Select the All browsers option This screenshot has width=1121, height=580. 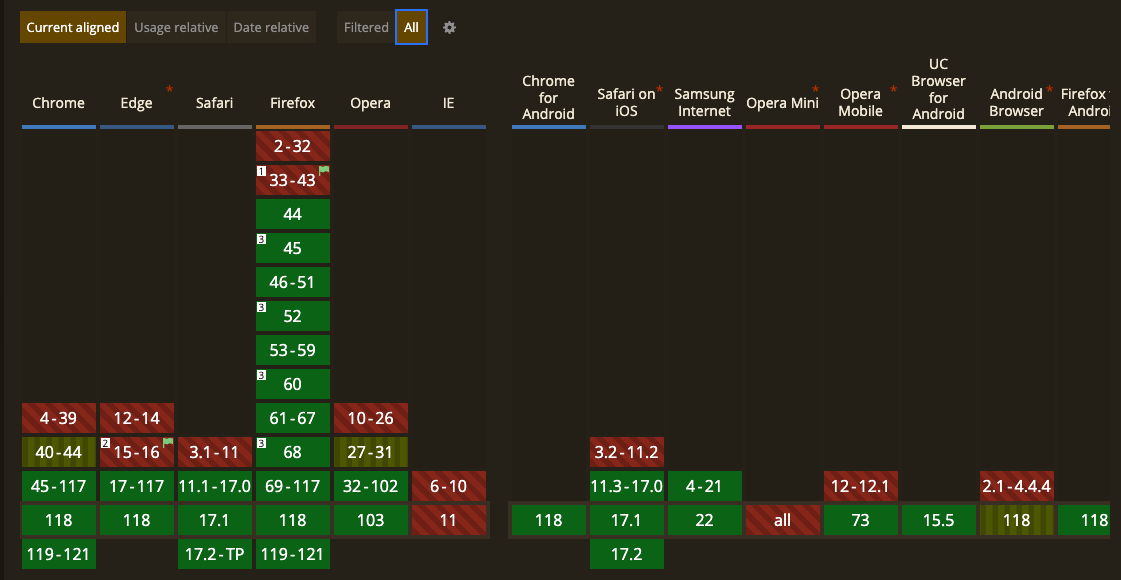pyautogui.click(x=411, y=27)
